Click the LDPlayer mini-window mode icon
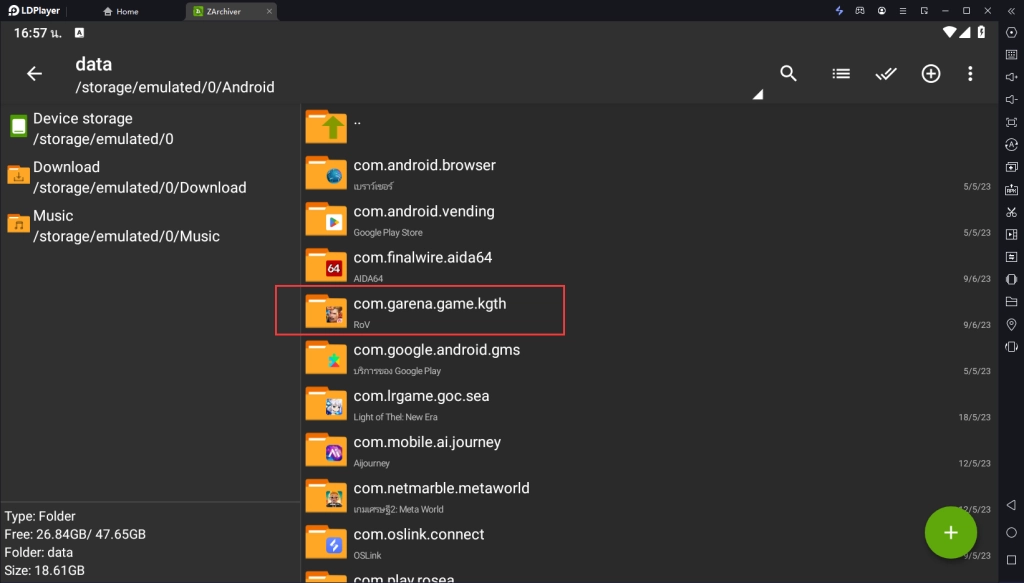 point(924,10)
